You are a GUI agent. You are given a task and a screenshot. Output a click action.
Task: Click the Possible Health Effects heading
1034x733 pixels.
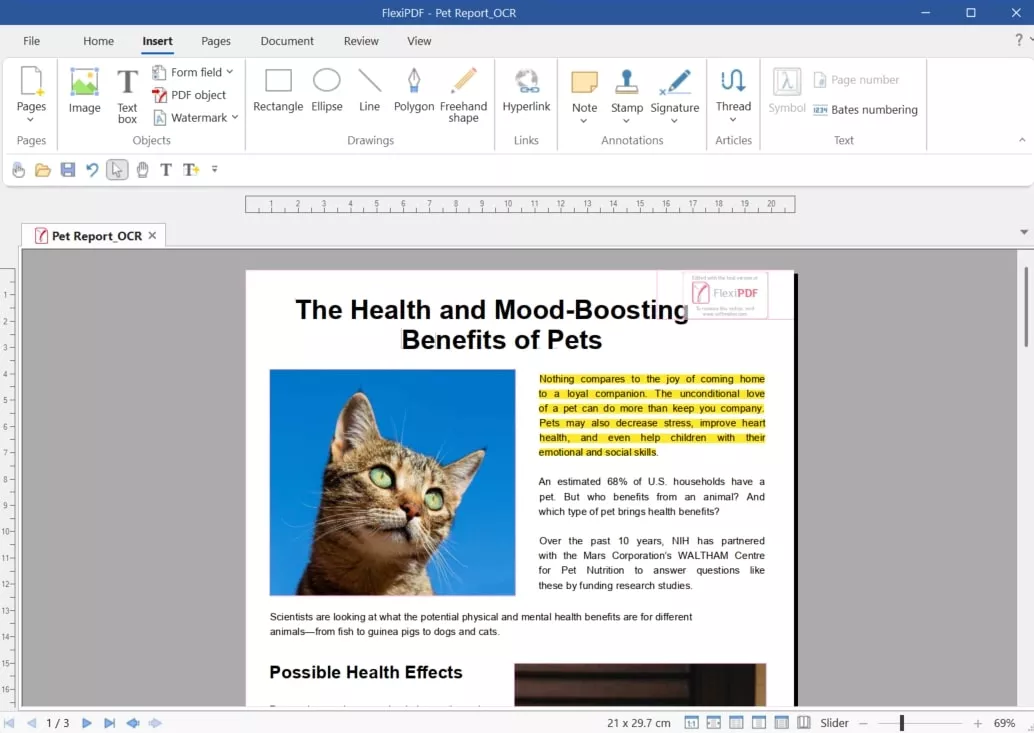click(x=366, y=672)
